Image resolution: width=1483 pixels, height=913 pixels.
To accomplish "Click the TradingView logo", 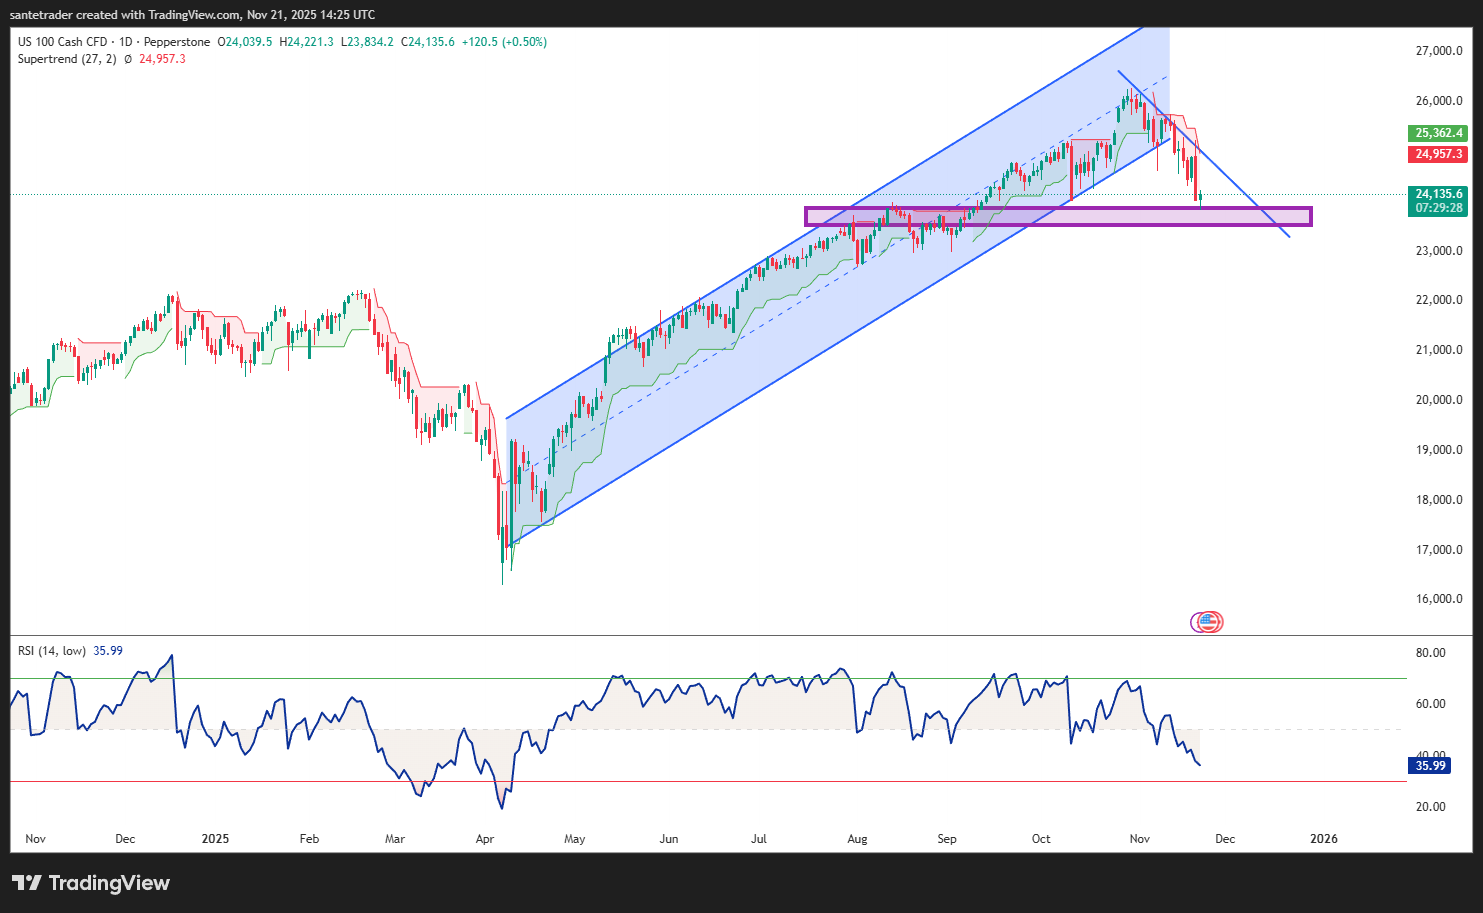I will (x=88, y=884).
